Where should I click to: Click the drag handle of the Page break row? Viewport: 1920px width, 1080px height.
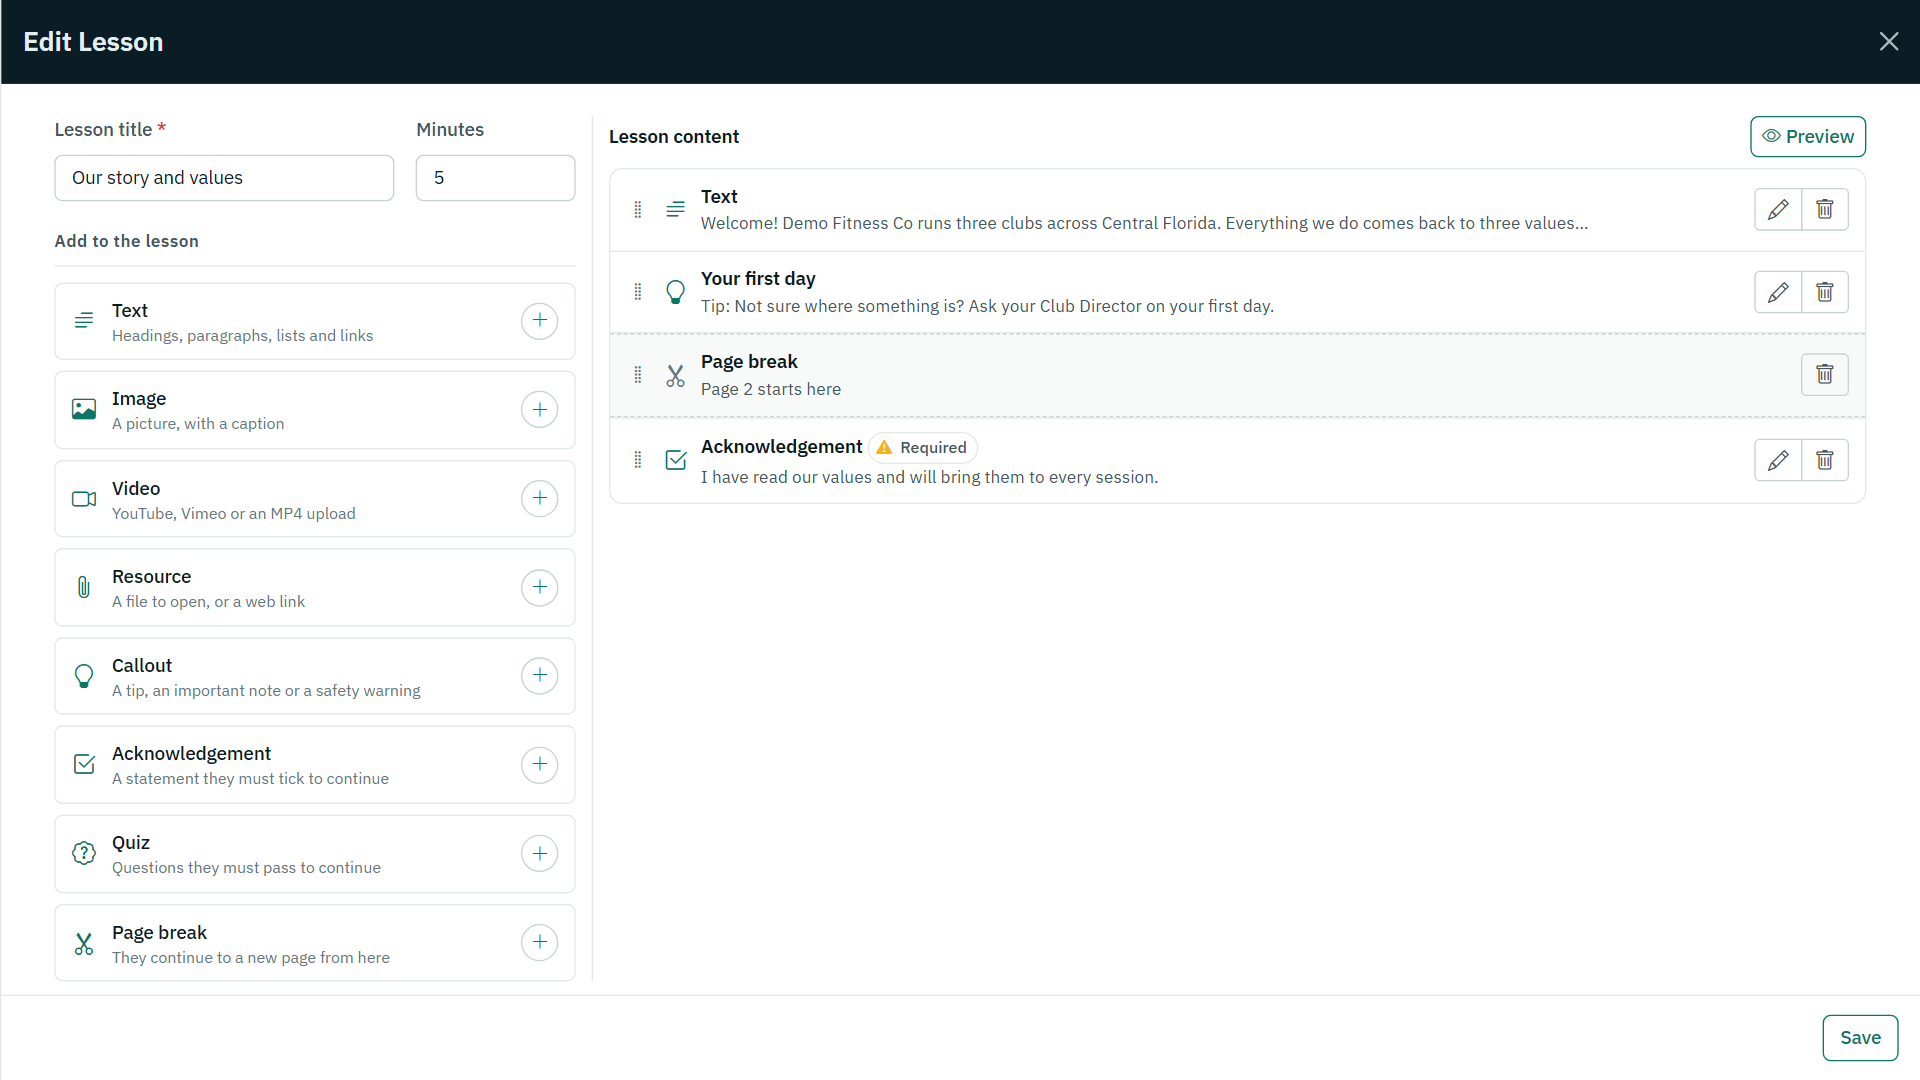638,374
